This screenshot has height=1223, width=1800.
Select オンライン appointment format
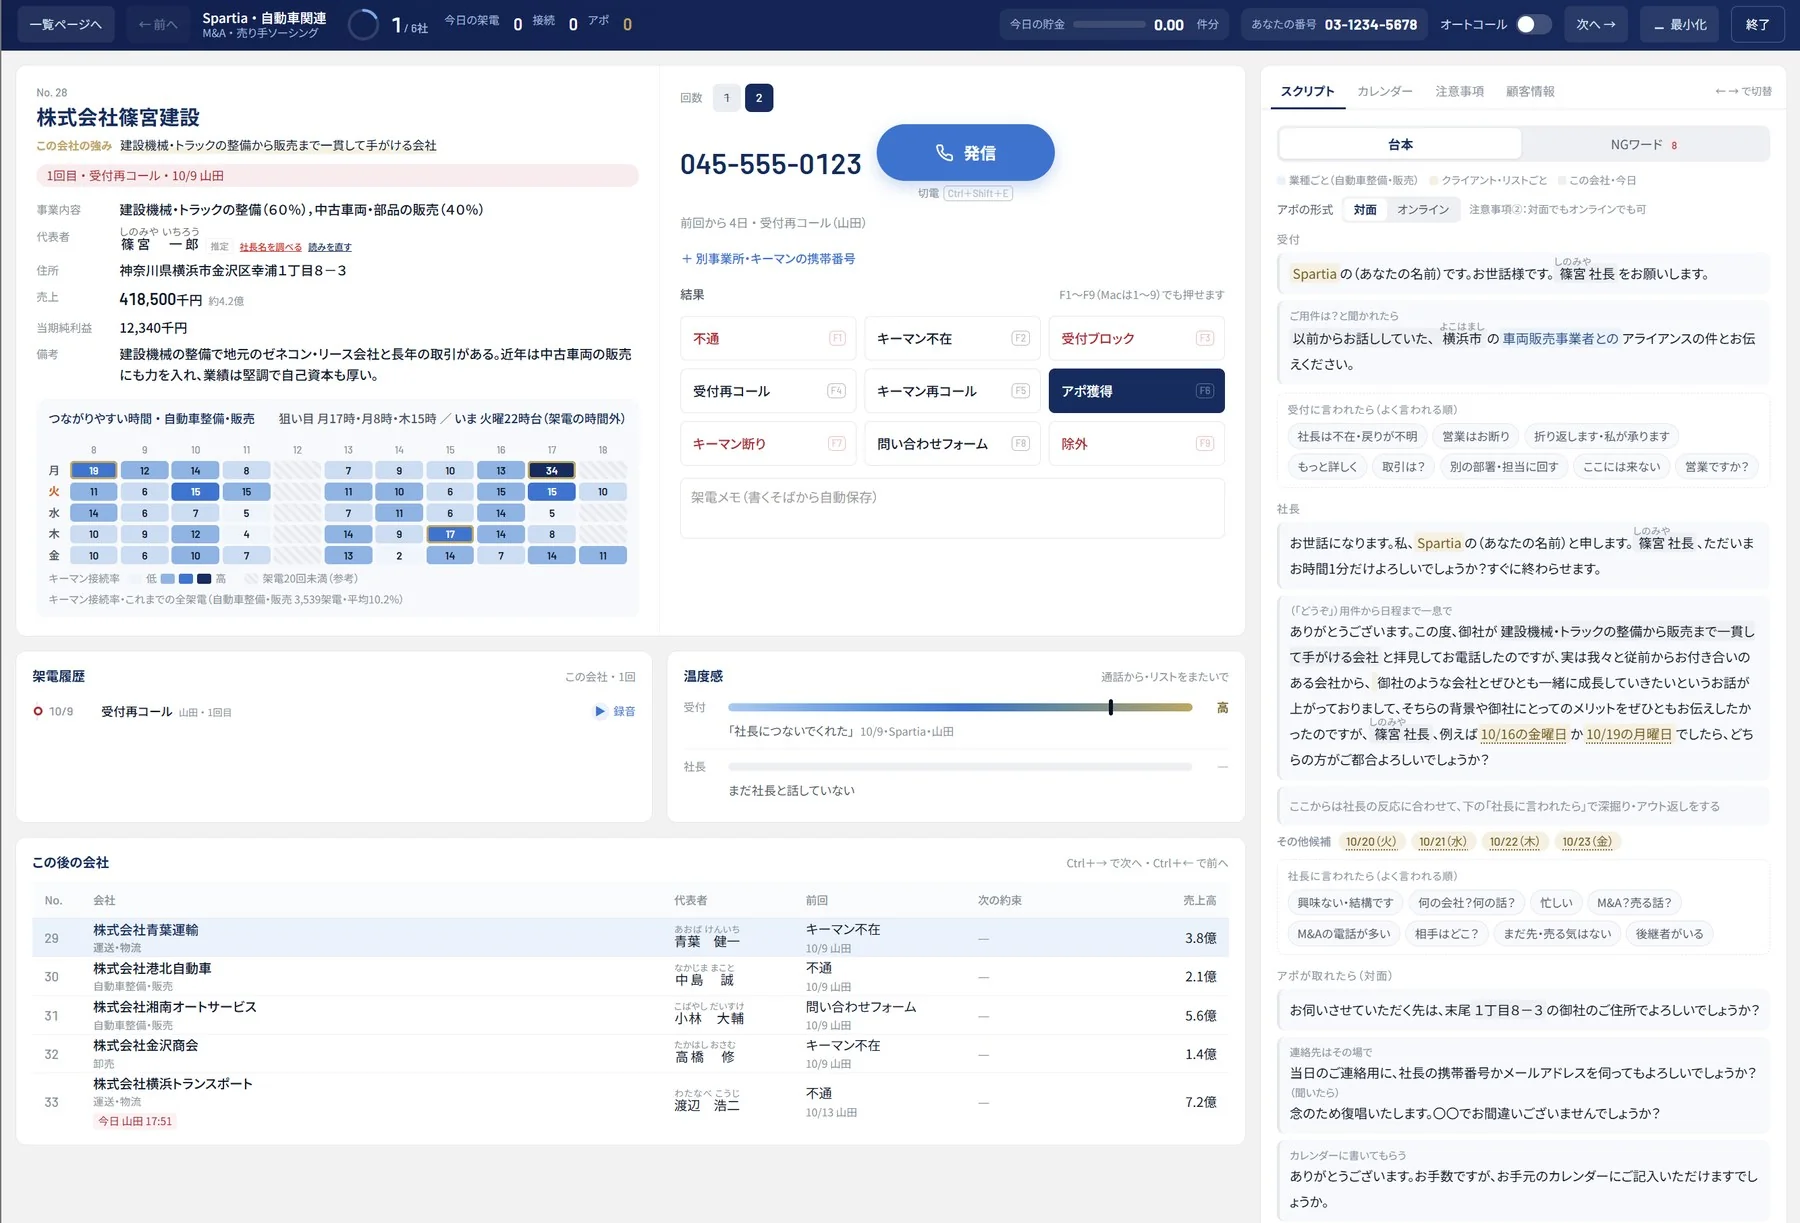tap(1423, 209)
